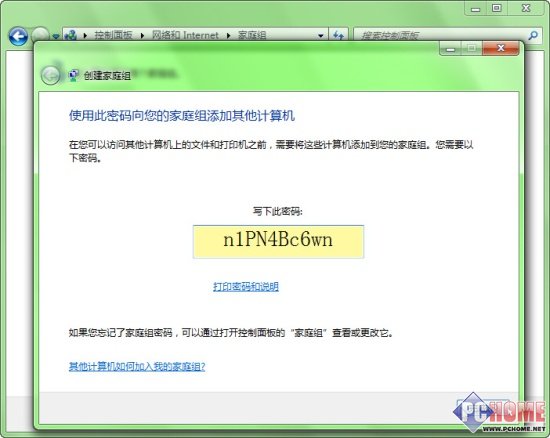The height and width of the screenshot is (438, 550).
Task: Click the magnifier search icon
Action: (x=533, y=35)
